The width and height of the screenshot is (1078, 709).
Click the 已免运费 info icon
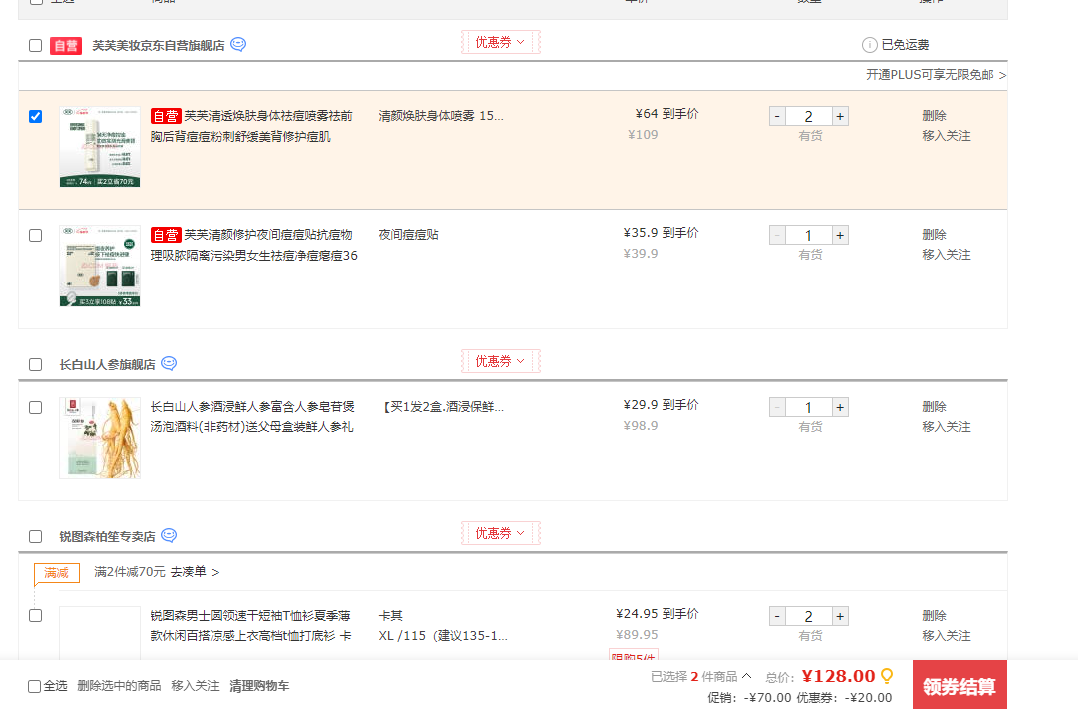[x=870, y=45]
